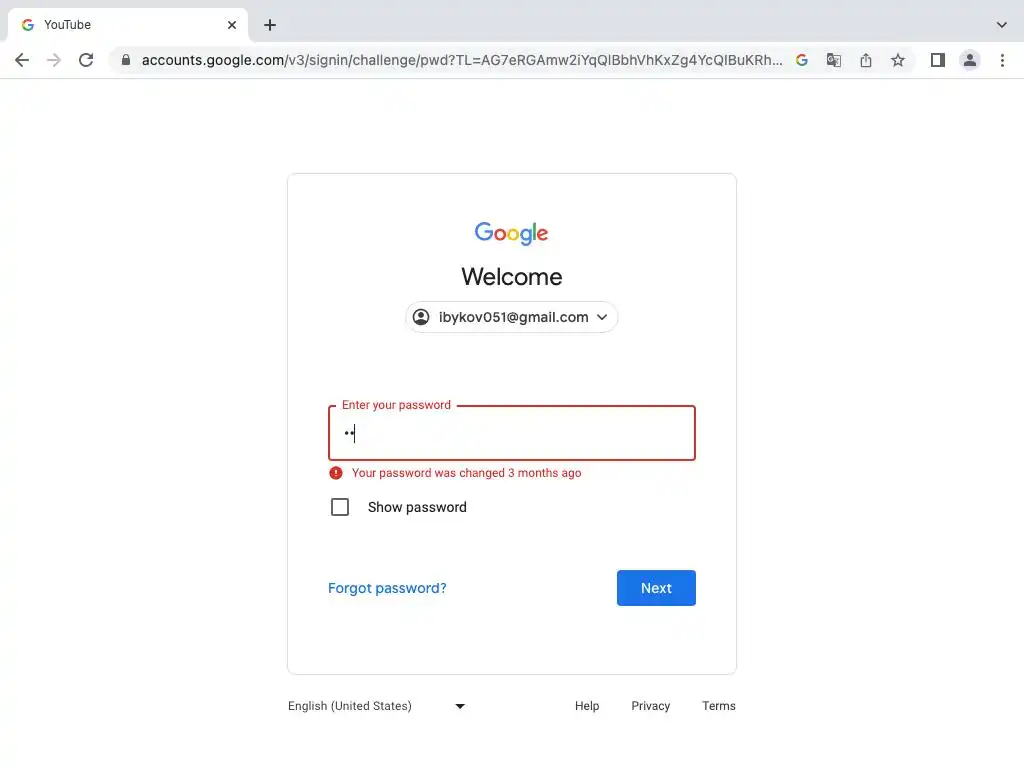Image resolution: width=1024 pixels, height=768 pixels.
Task: Select the YouTube browser tab
Action: tap(120, 25)
